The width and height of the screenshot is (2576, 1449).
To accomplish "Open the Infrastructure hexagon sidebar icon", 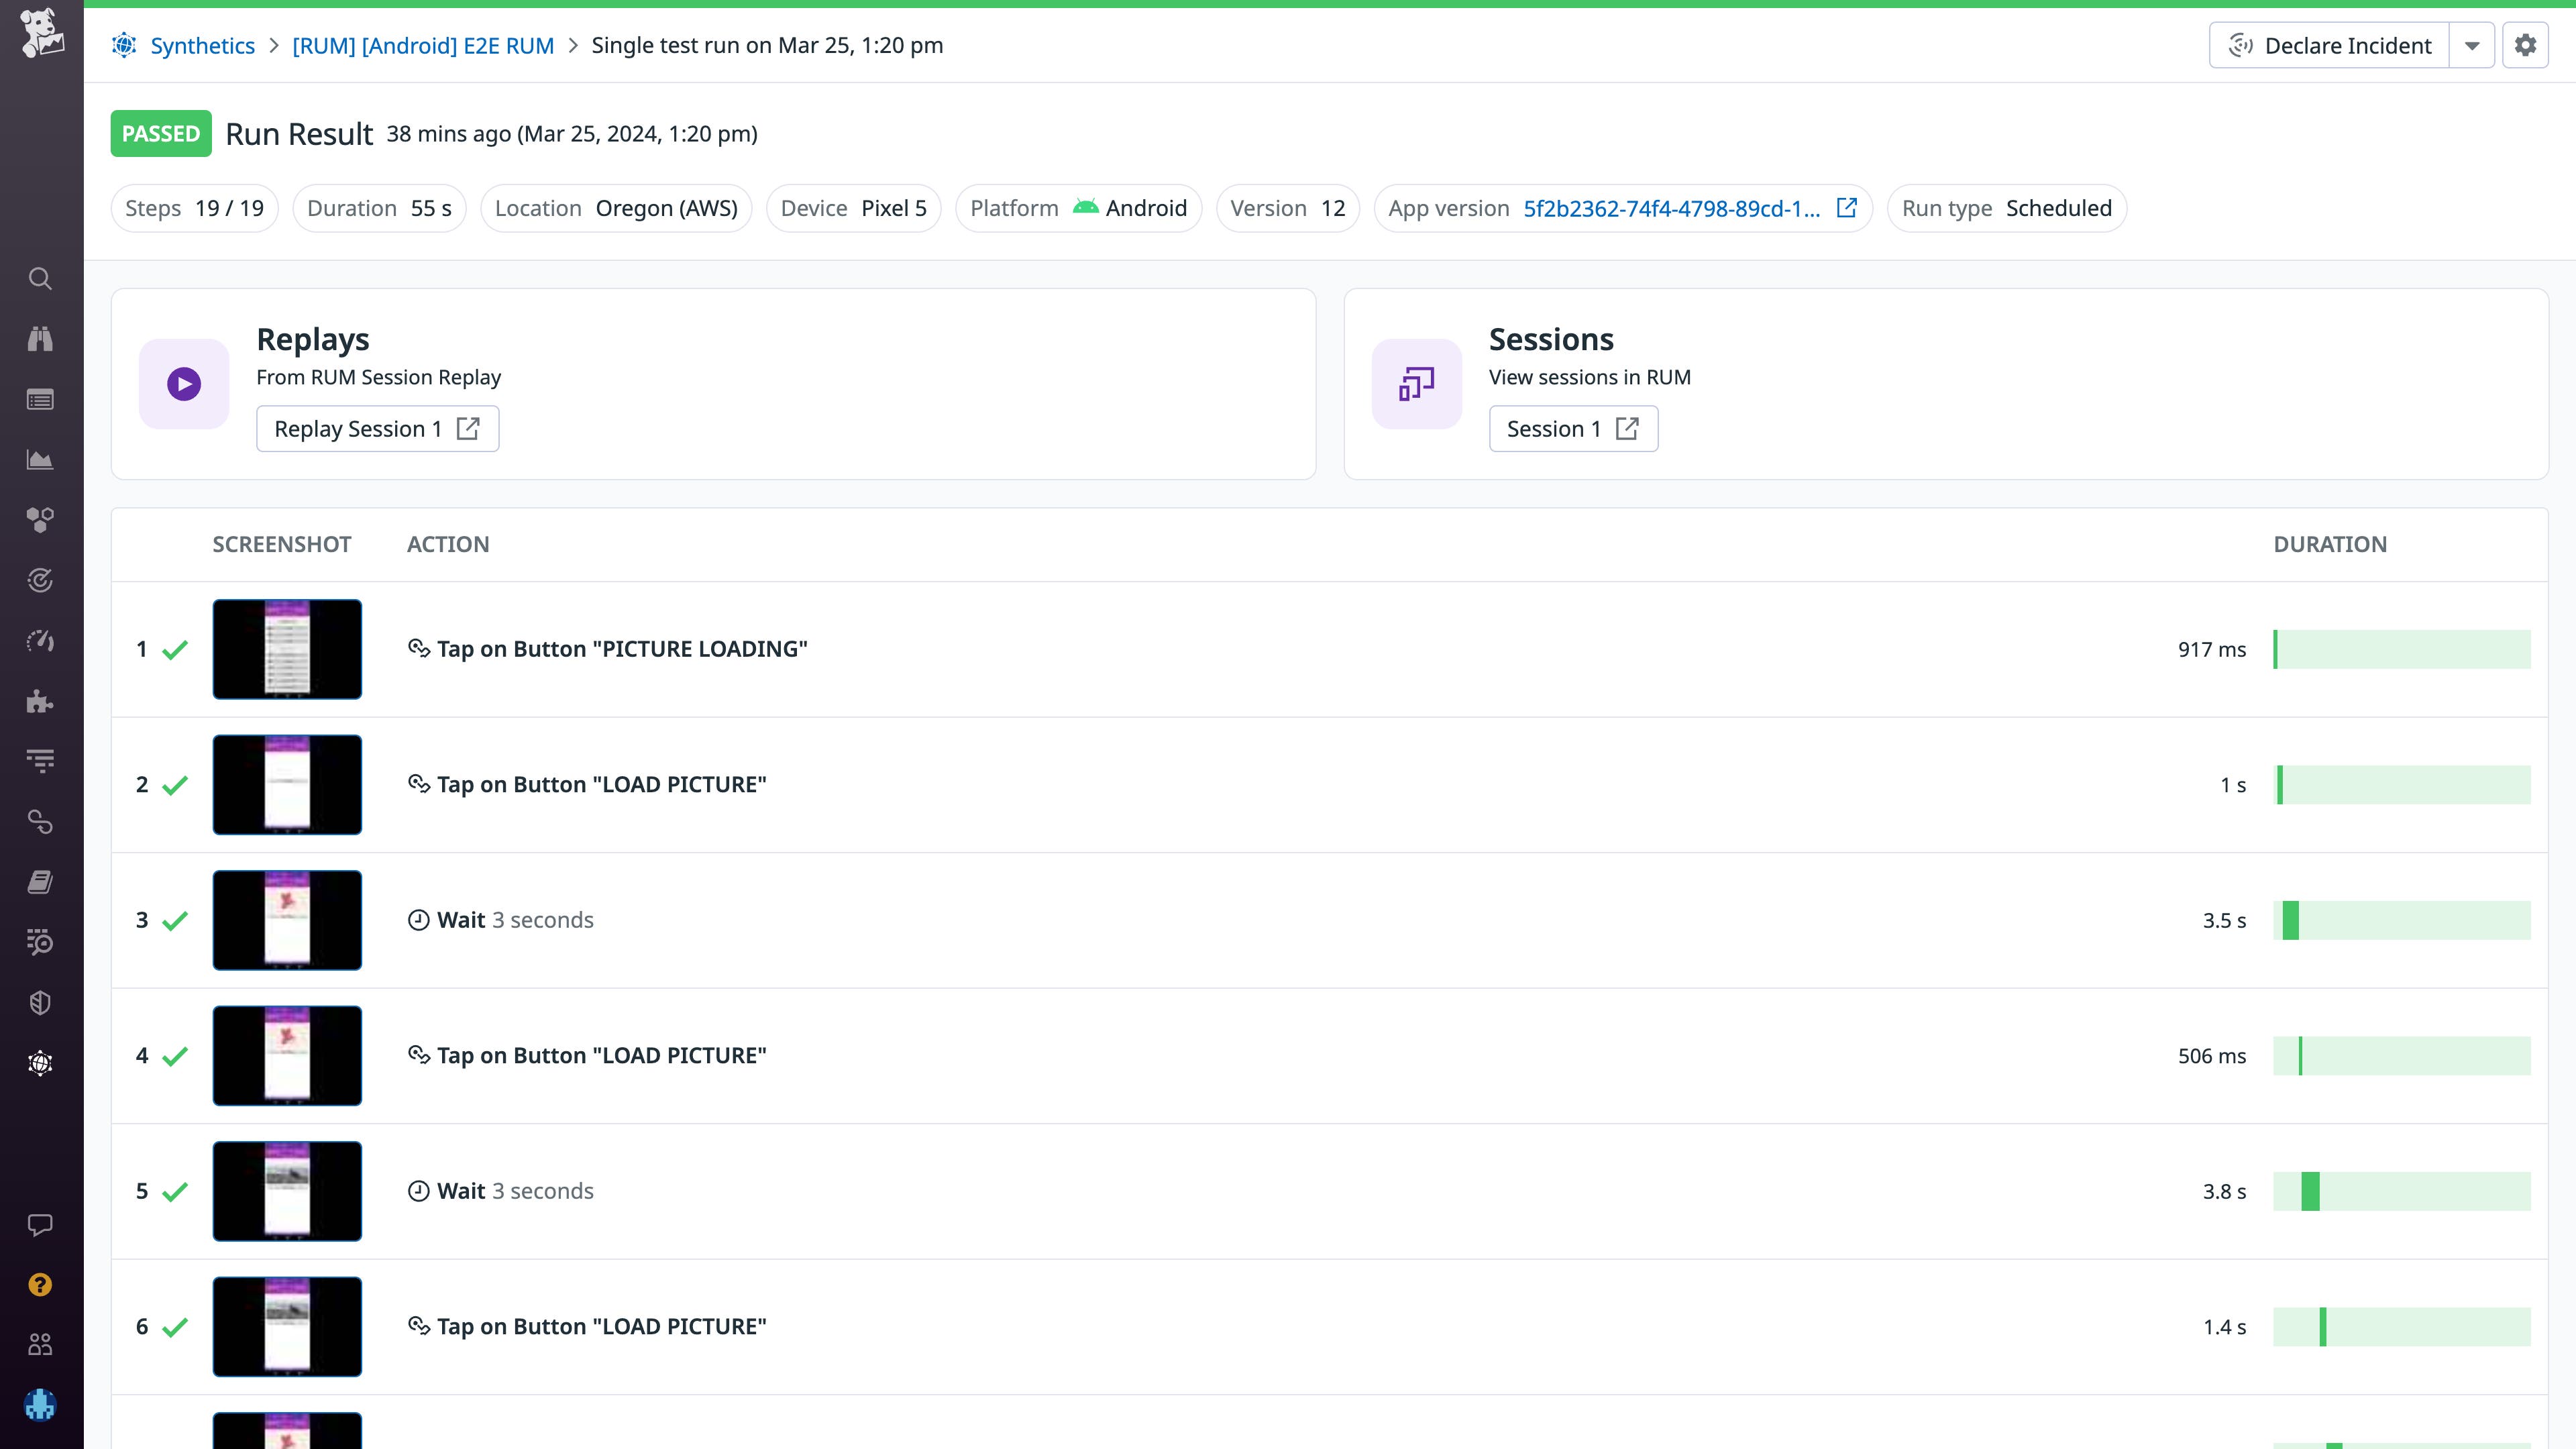I will 40,519.
